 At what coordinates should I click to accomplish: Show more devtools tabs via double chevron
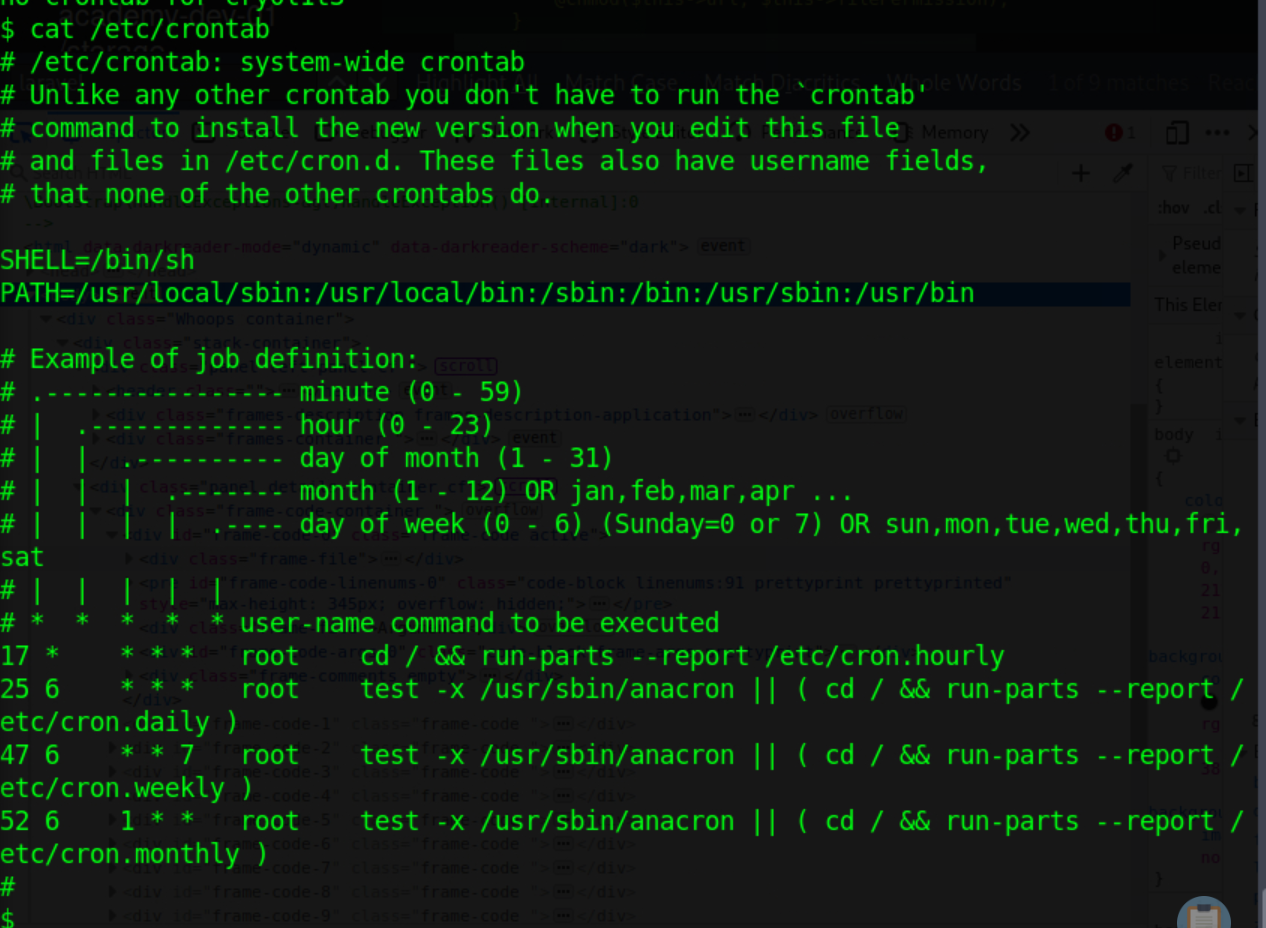1020,133
